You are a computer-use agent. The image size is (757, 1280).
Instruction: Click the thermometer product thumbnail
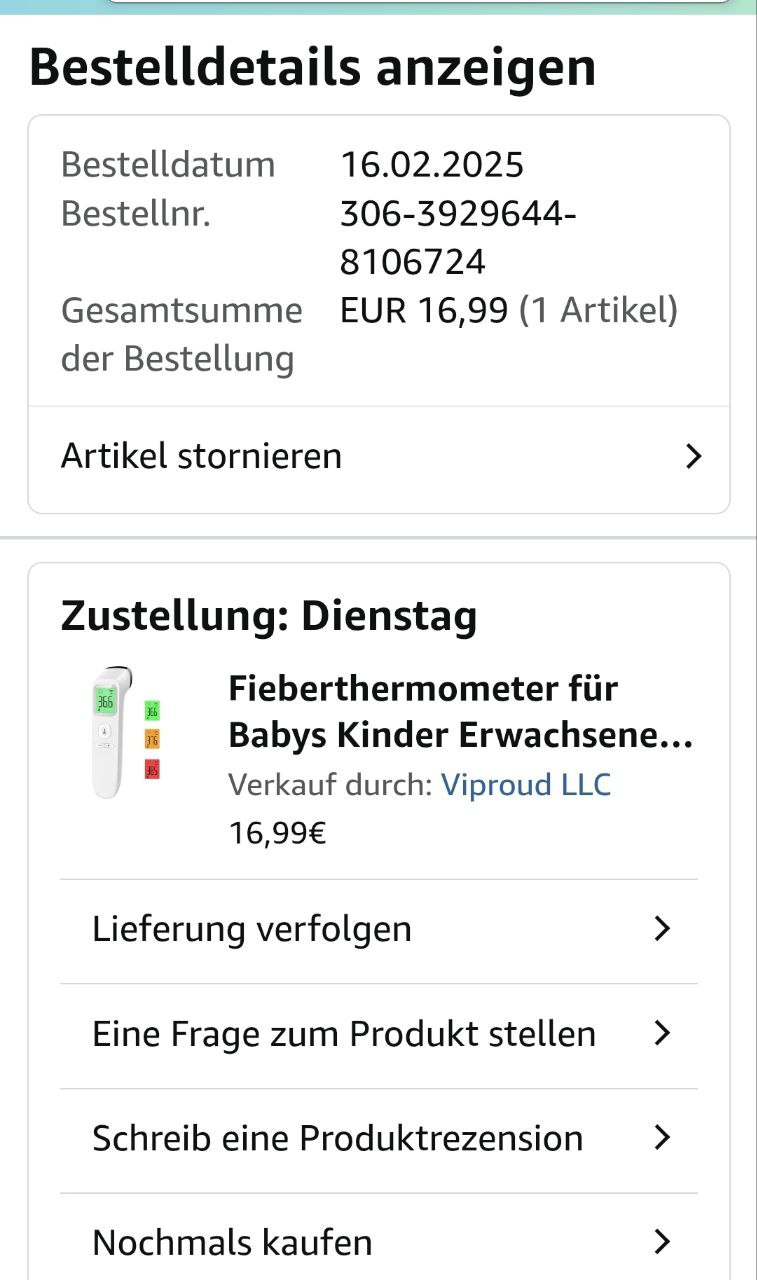click(x=123, y=732)
